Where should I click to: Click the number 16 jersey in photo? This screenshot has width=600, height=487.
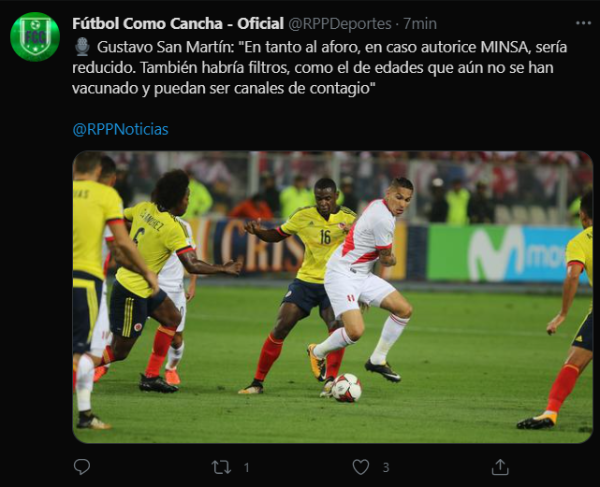coord(321,242)
